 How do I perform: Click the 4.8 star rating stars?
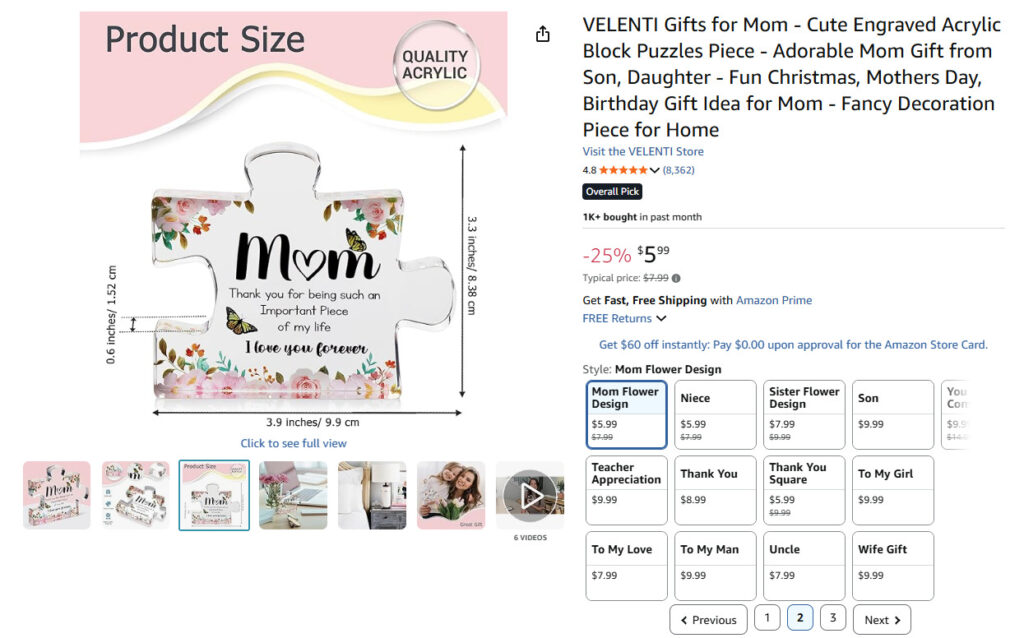coord(625,170)
